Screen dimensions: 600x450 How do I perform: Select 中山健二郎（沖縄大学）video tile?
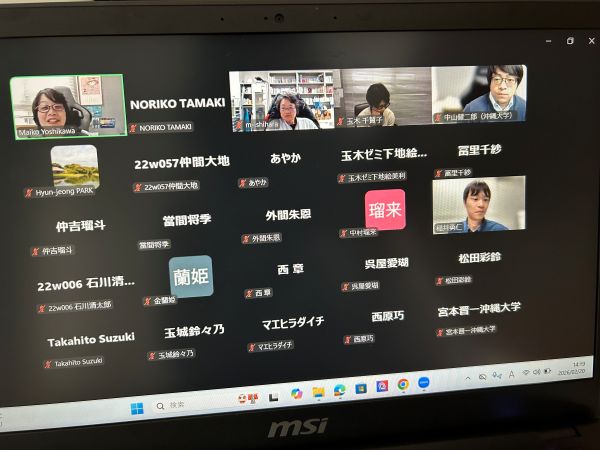pyautogui.click(x=479, y=94)
